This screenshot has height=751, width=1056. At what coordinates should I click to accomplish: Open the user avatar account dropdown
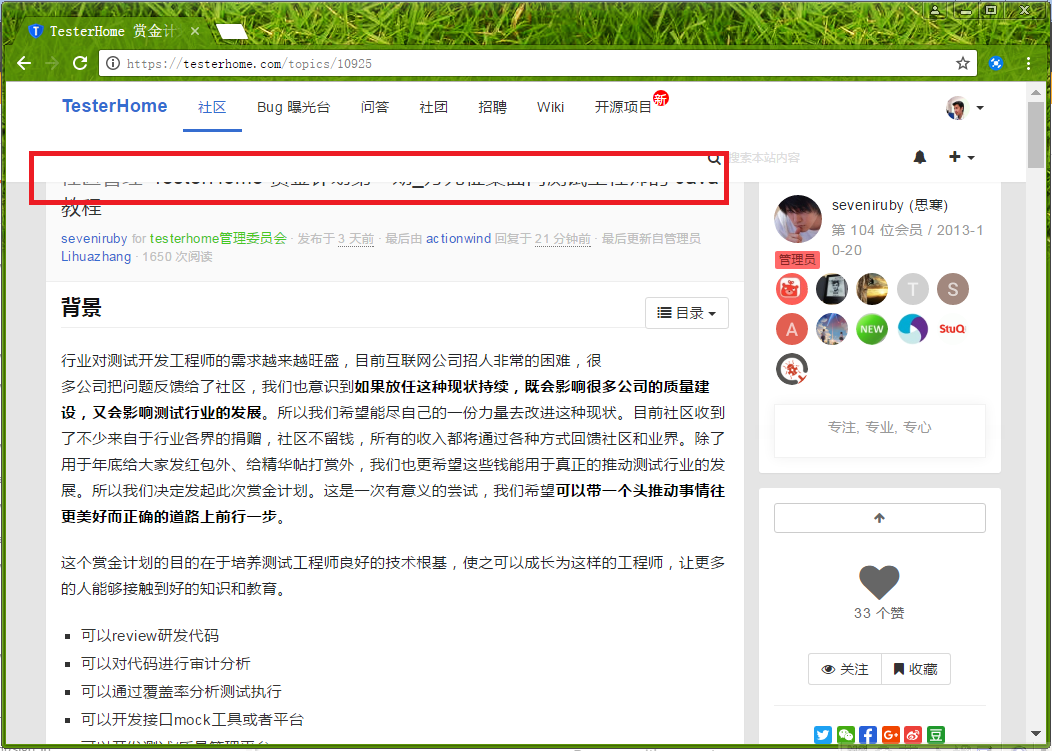[x=964, y=108]
